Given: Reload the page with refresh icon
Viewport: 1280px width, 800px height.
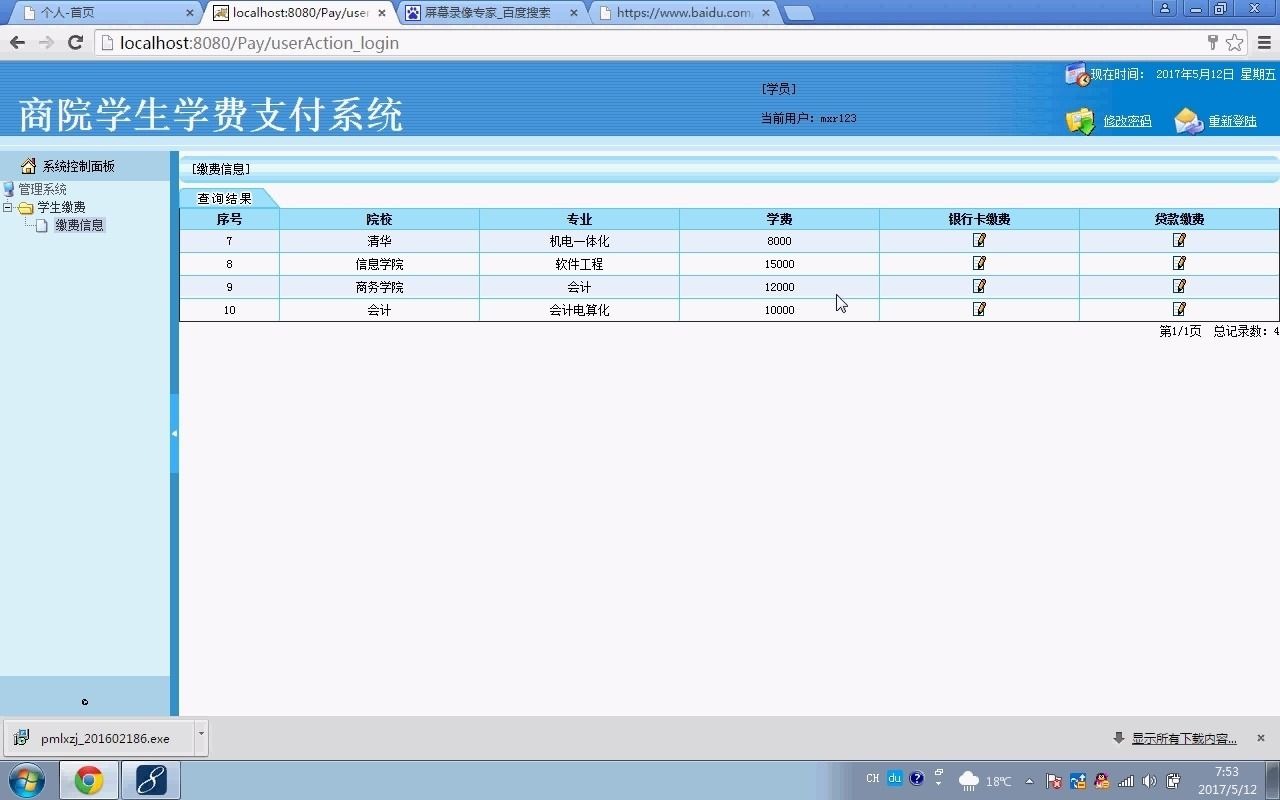Looking at the screenshot, I should 75,43.
